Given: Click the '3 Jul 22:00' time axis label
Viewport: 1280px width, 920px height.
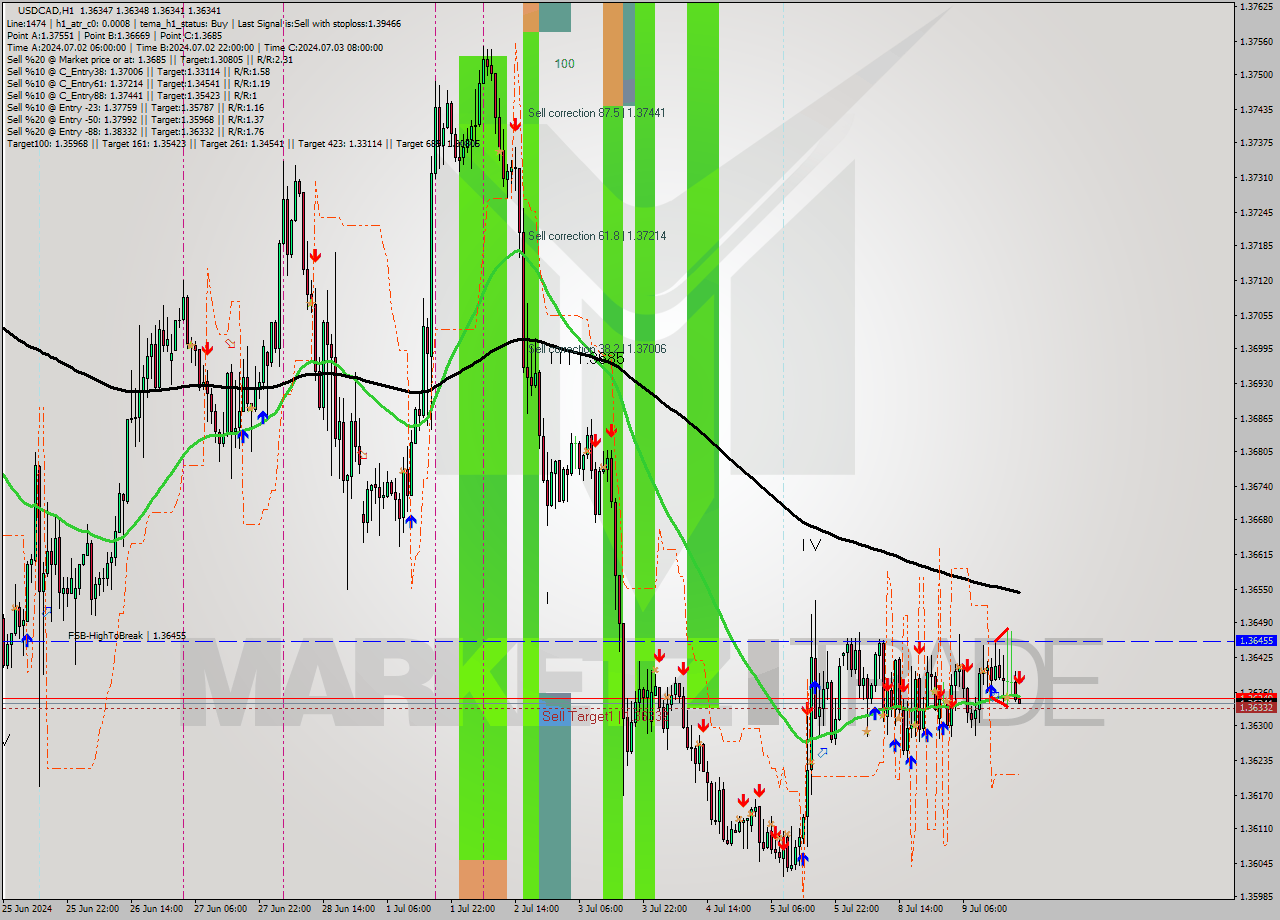Looking at the screenshot, I should pyautogui.click(x=667, y=909).
